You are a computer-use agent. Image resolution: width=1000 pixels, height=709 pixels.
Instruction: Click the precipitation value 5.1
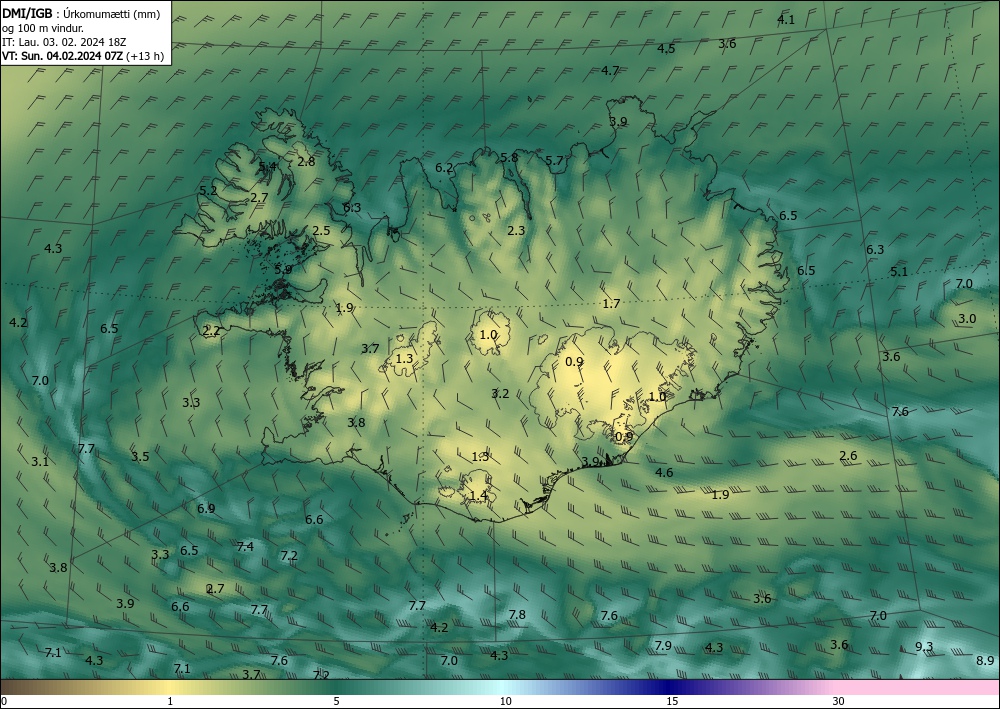click(899, 272)
